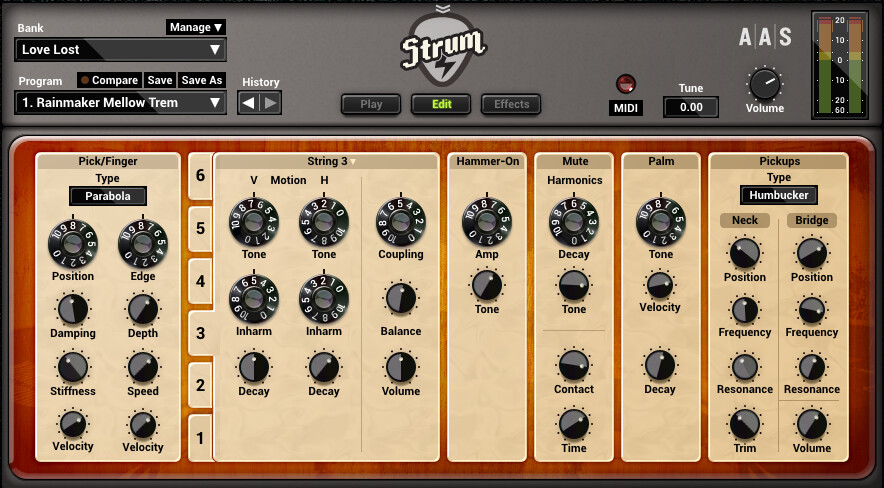Switch to the Effects view
The height and width of the screenshot is (488, 884).
click(x=511, y=104)
